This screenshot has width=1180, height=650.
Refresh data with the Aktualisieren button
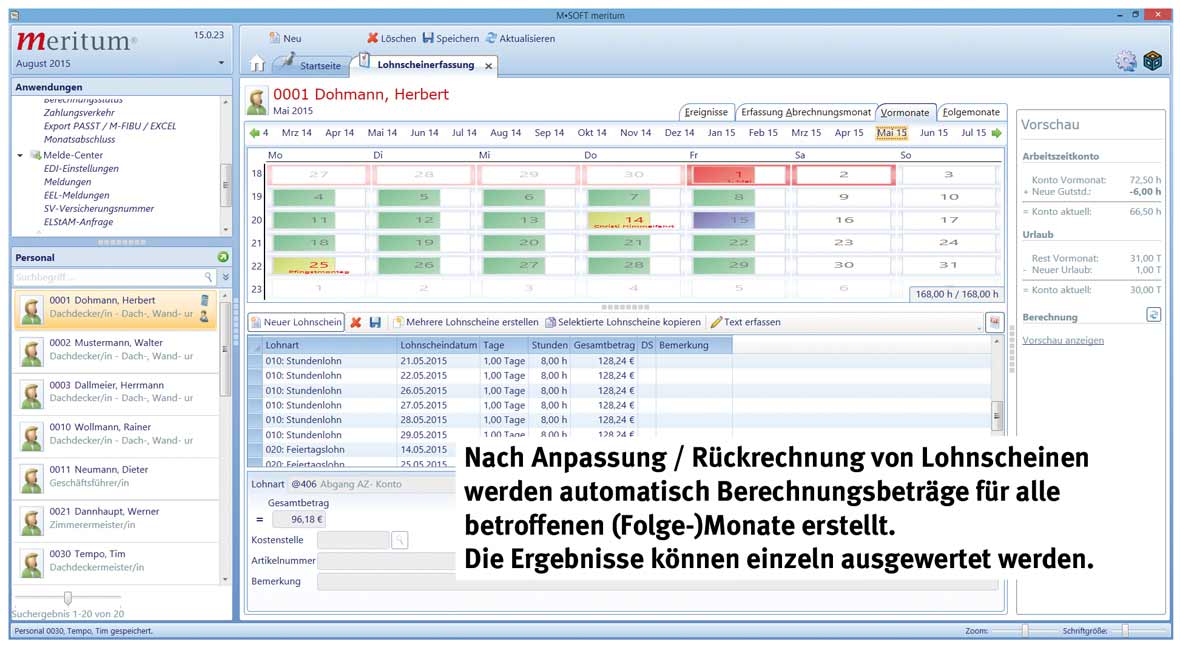click(x=491, y=38)
